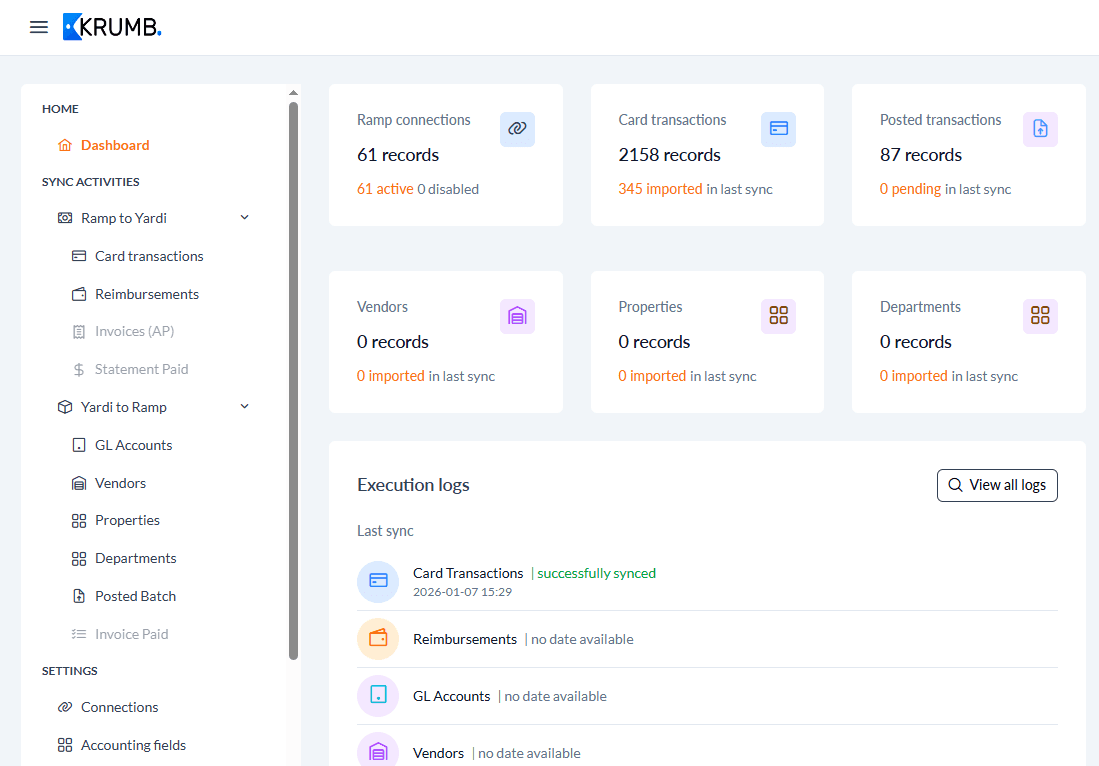The image size is (1099, 766).
Task: Open the hamburger menu
Action: [x=38, y=27]
